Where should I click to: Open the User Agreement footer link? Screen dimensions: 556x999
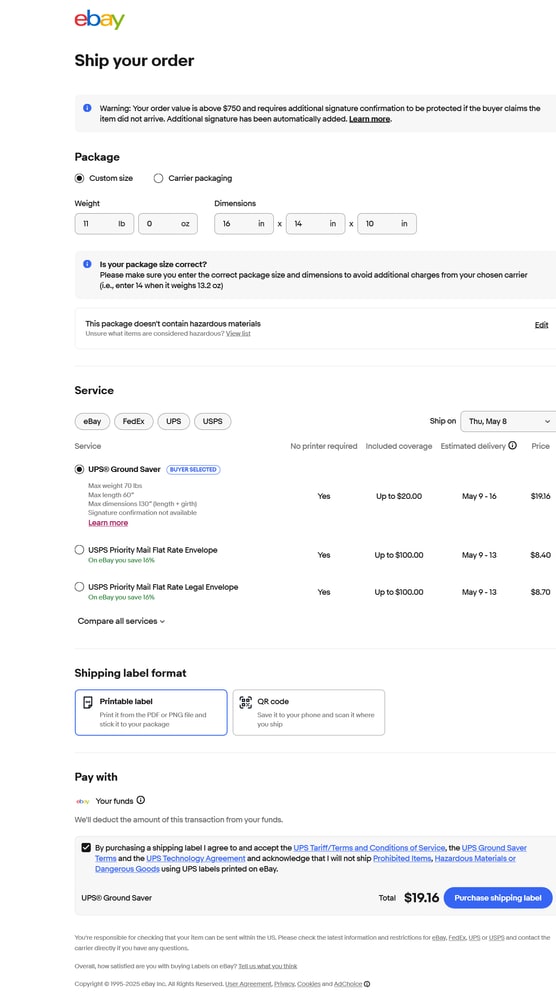pyautogui.click(x=248, y=984)
